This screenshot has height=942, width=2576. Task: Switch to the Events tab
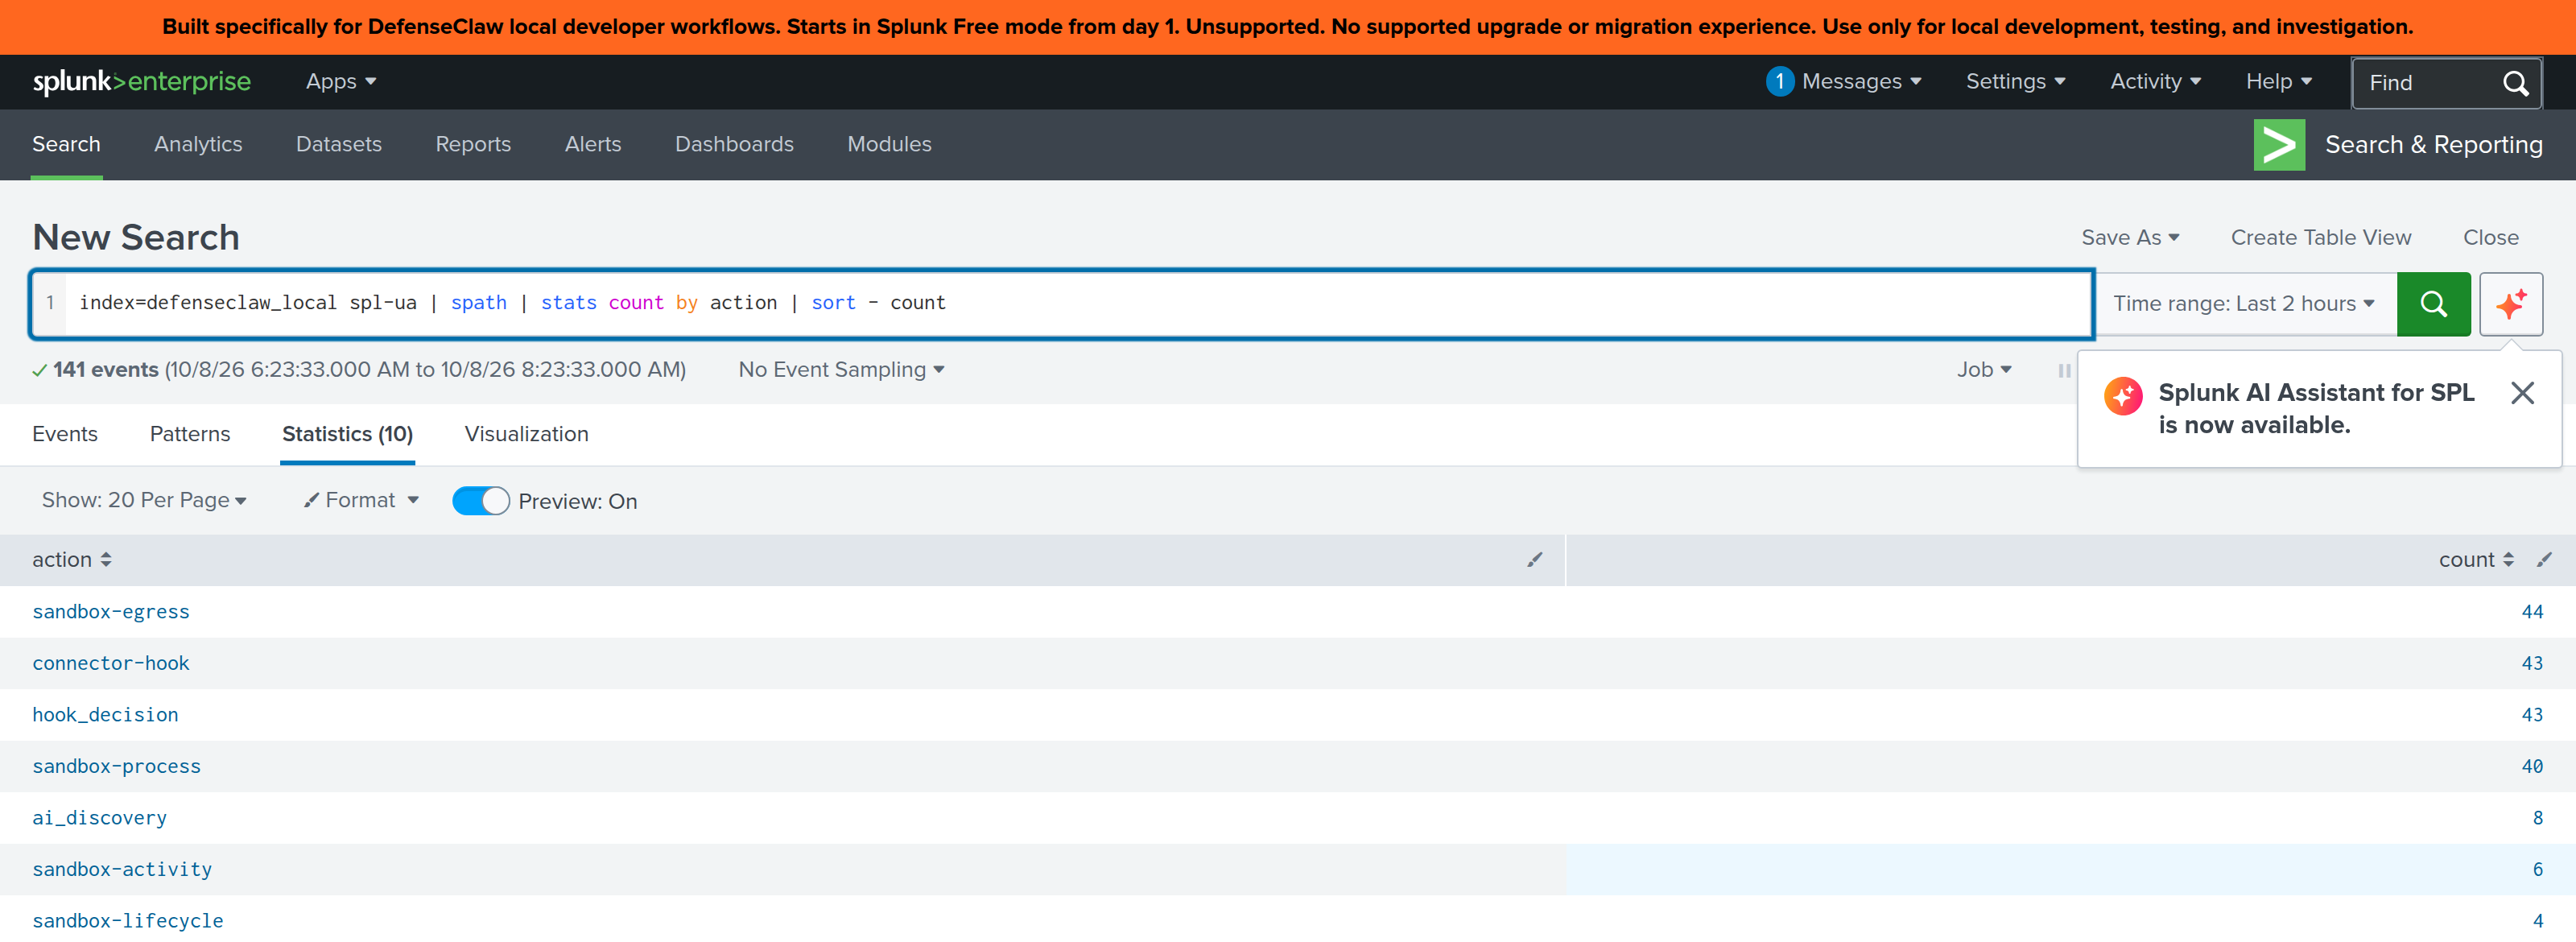(x=65, y=434)
